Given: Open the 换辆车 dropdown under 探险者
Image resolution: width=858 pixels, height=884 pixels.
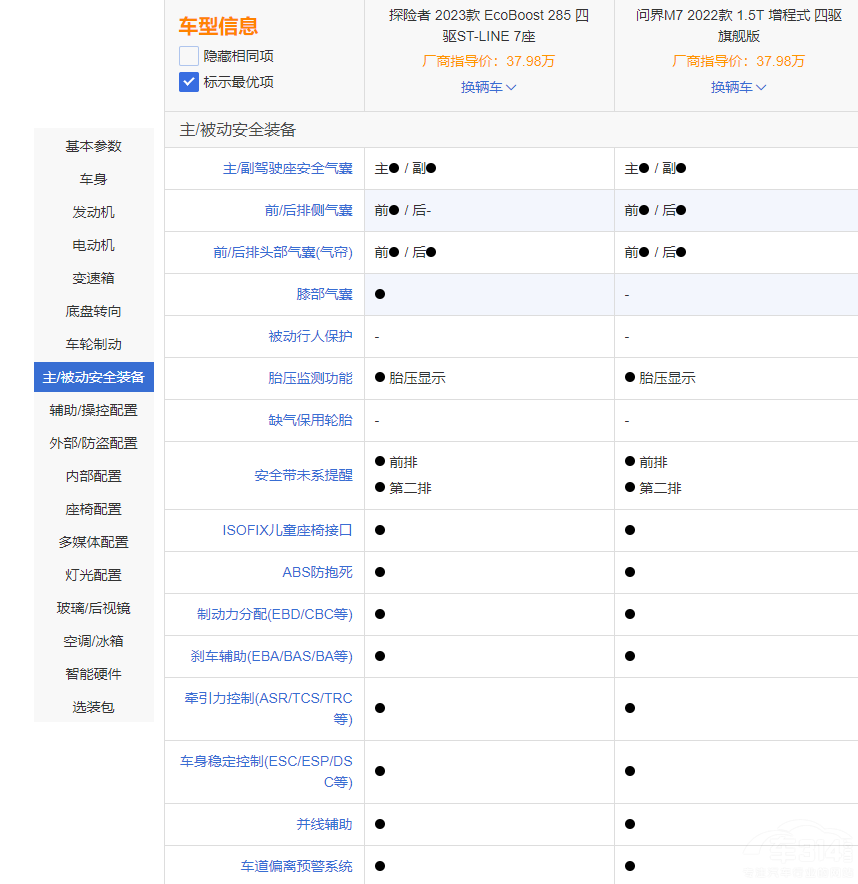Looking at the screenshot, I should click(x=487, y=88).
